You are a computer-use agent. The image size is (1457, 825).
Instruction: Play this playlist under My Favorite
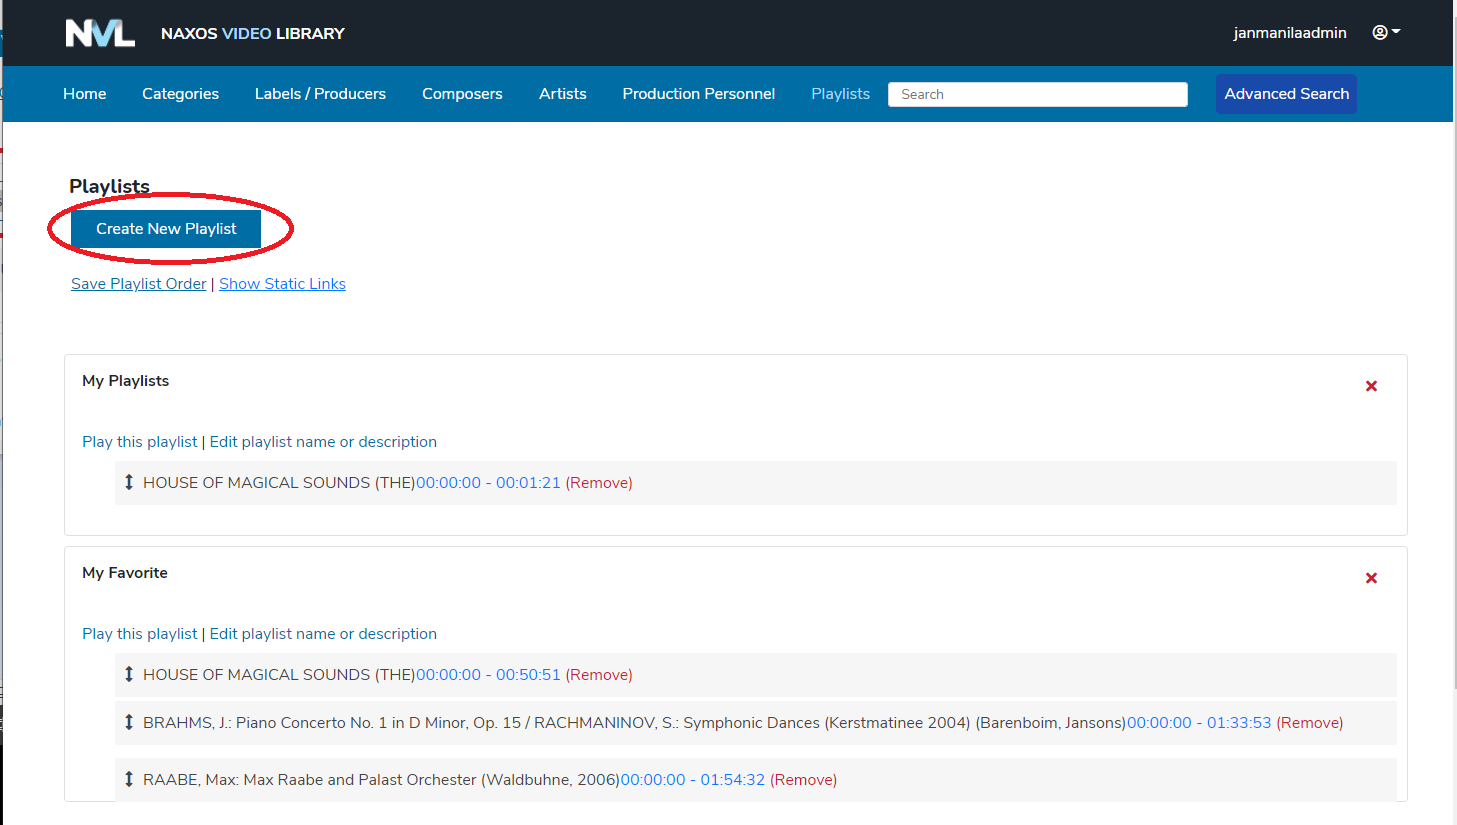tap(140, 634)
